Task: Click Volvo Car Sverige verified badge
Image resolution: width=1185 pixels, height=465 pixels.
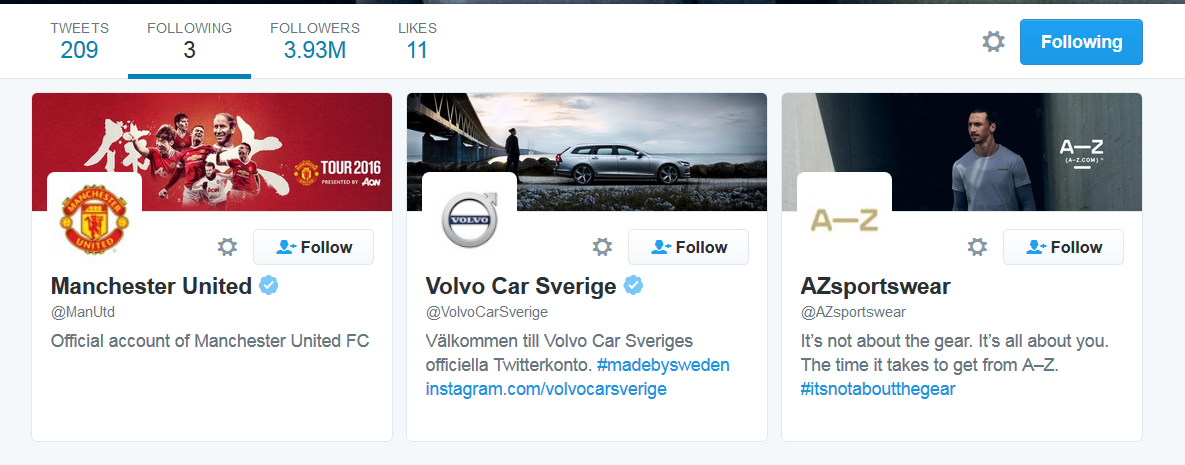Action: (633, 286)
